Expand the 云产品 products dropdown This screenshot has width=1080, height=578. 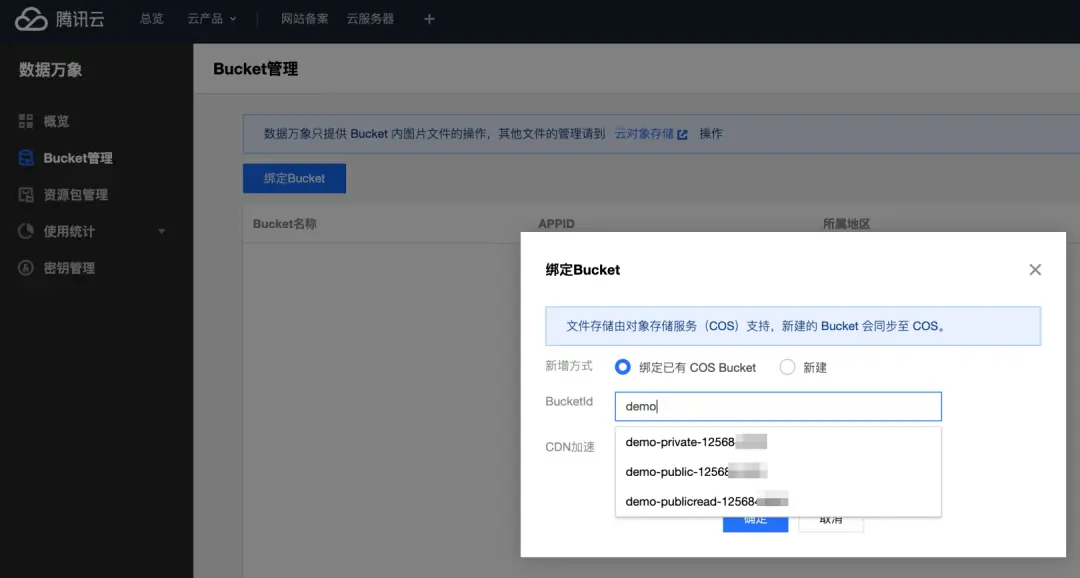tap(211, 19)
